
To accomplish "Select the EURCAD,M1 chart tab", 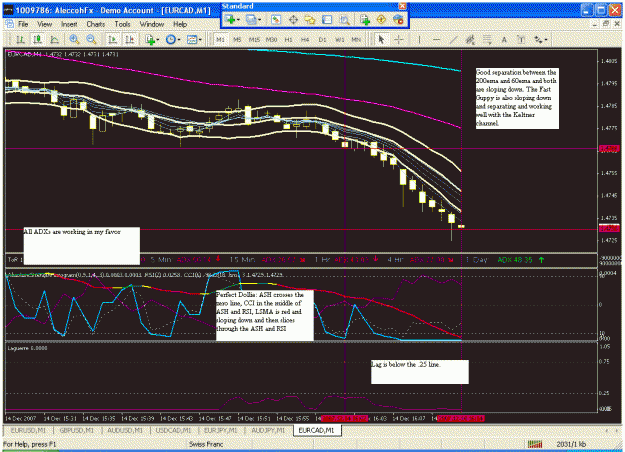I will (317, 430).
